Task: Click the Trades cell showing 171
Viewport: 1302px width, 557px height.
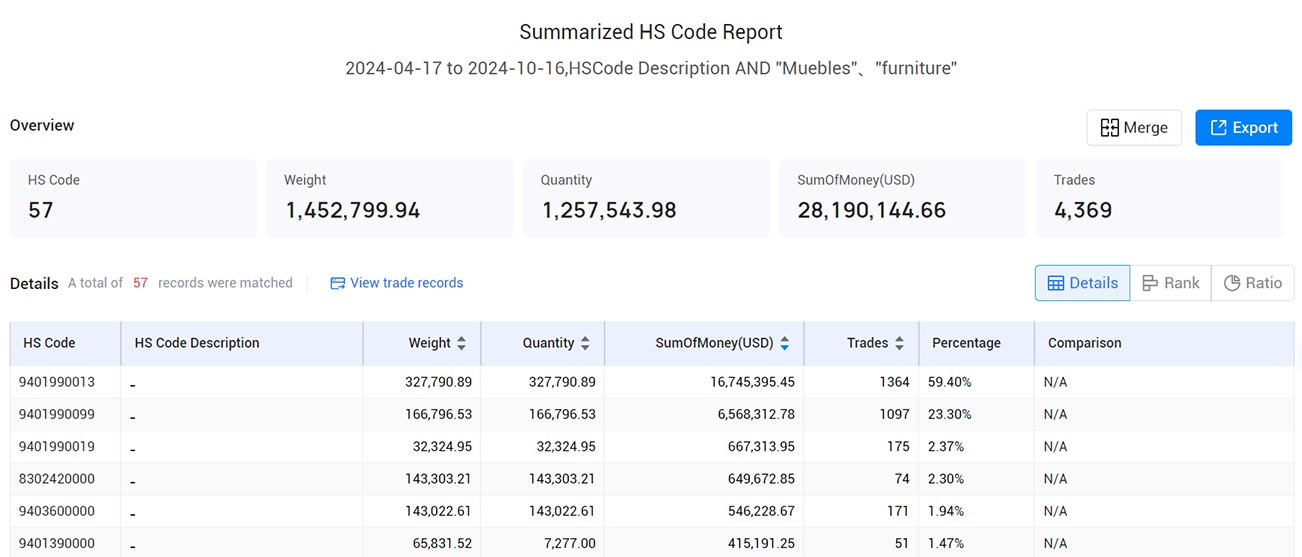Action: (x=861, y=511)
